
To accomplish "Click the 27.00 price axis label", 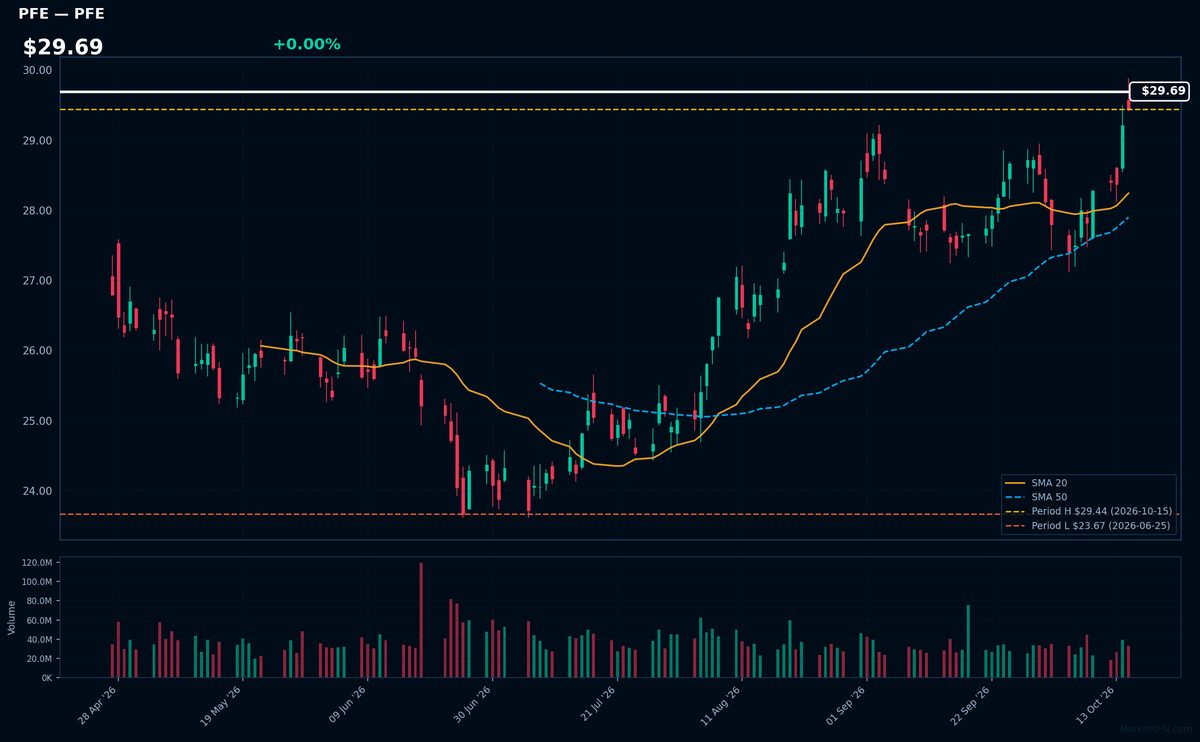I will pyautogui.click(x=38, y=281).
